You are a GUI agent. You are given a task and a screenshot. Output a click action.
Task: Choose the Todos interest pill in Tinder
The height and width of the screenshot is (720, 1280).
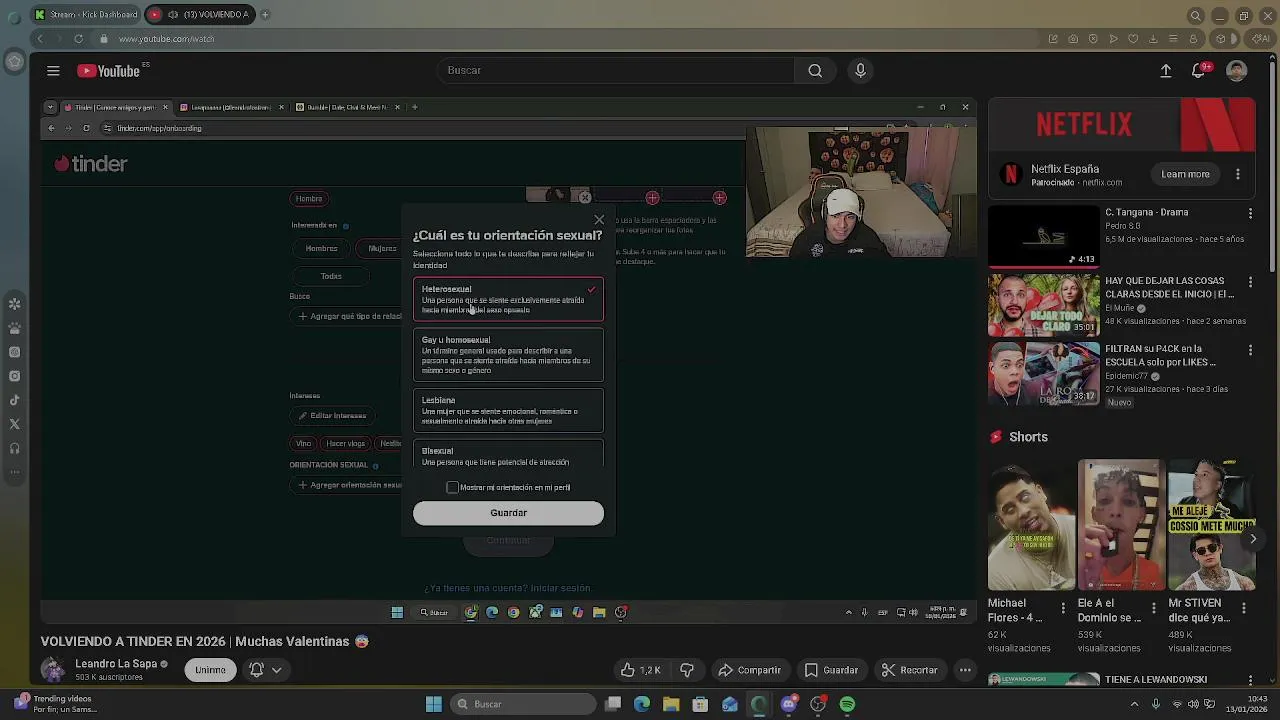(331, 276)
